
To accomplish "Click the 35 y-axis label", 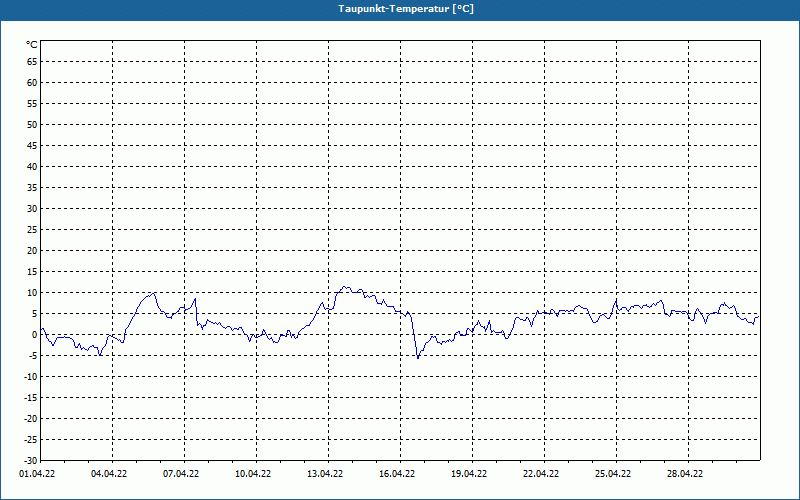I will 32,188.
